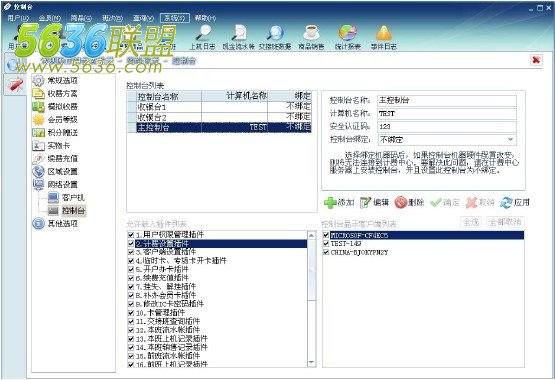This screenshot has height=380, width=555.
Task: Uncheck 5.开户办卡插件 checkbox
Action: [131, 269]
